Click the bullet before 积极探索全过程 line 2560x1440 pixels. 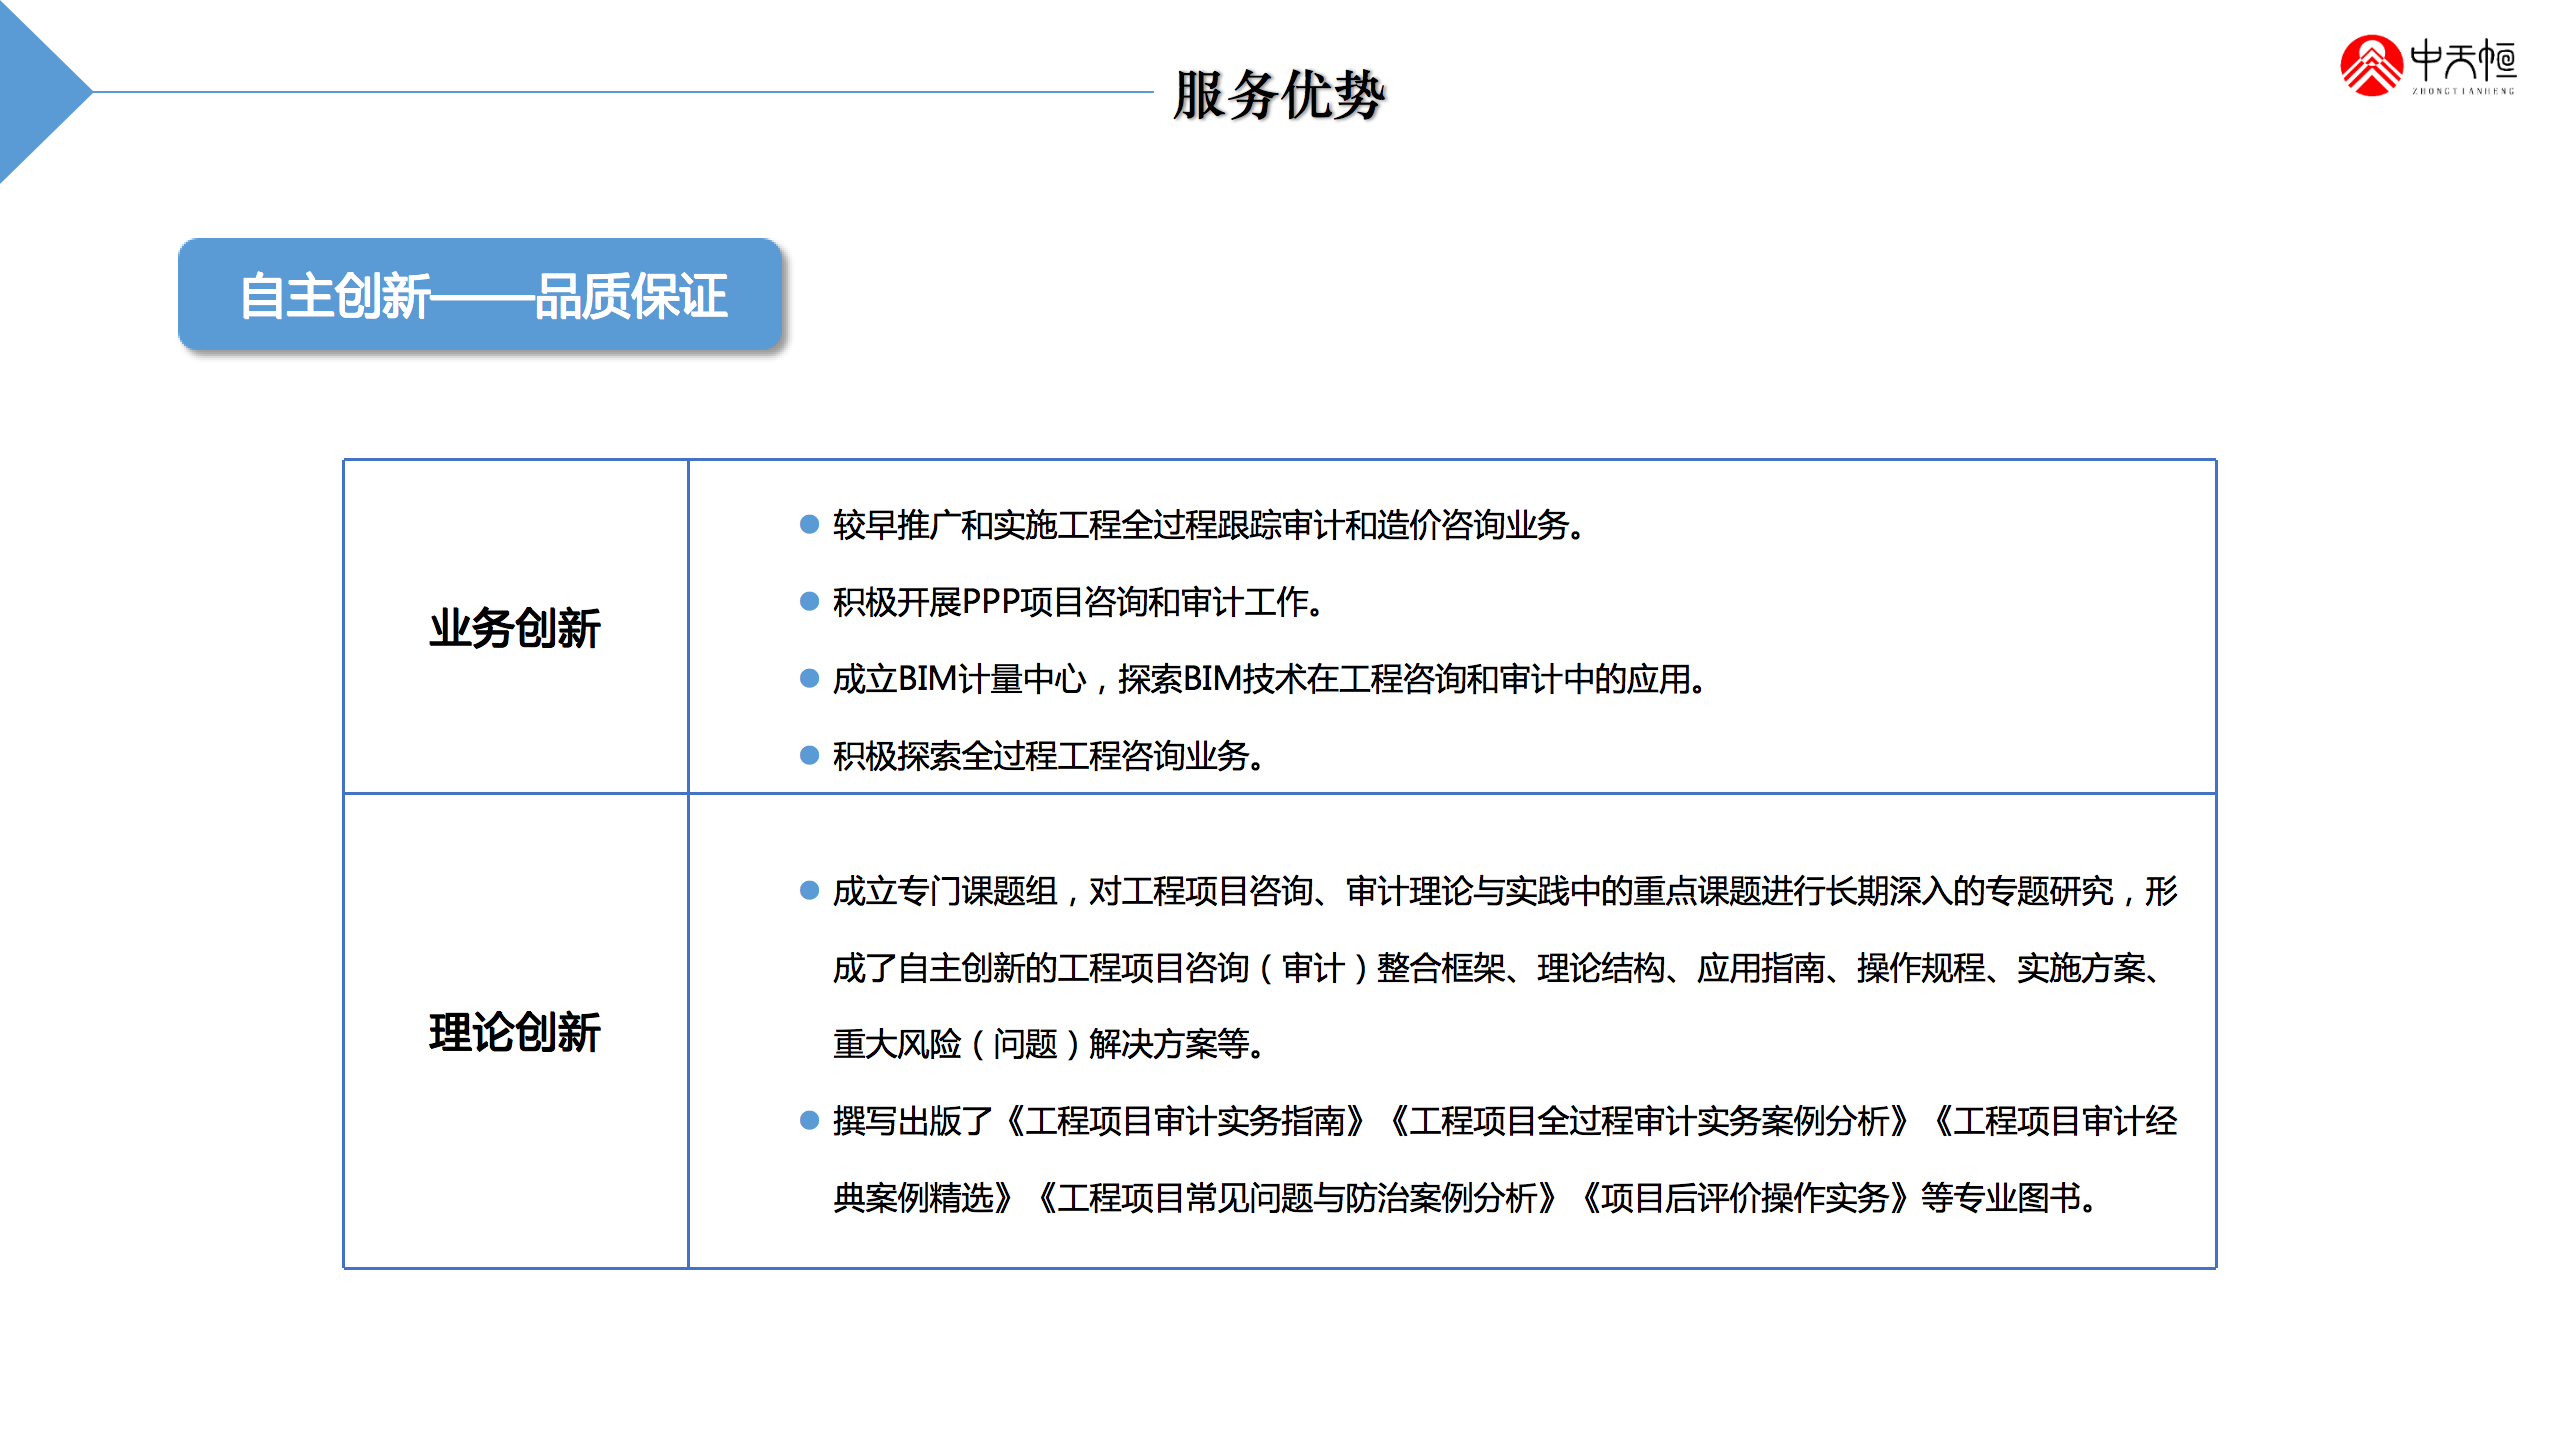(x=809, y=755)
